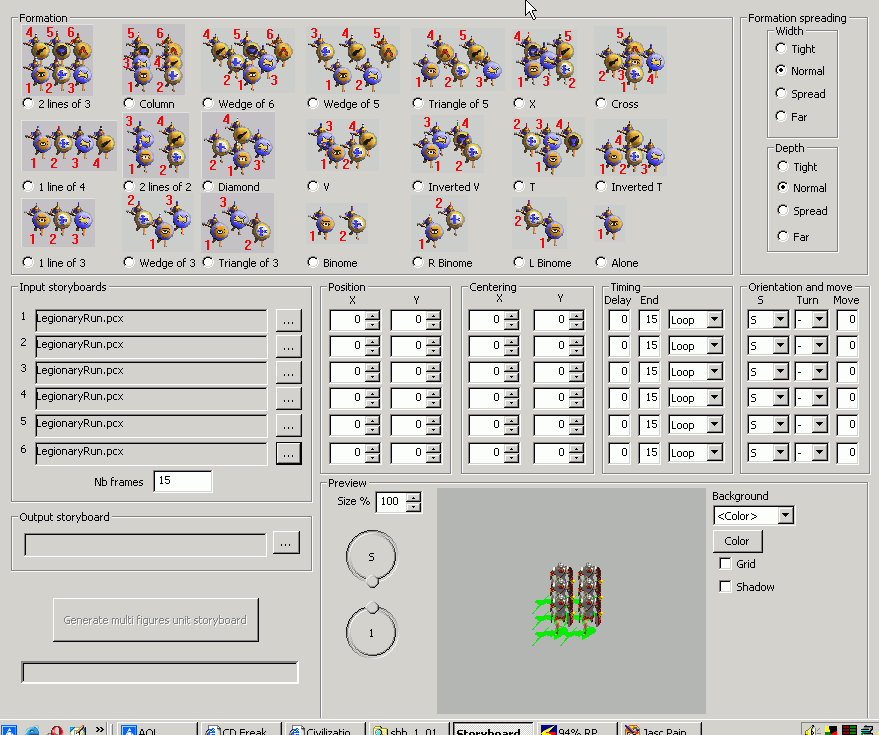Switch to the AOL taskbar window

point(156,729)
